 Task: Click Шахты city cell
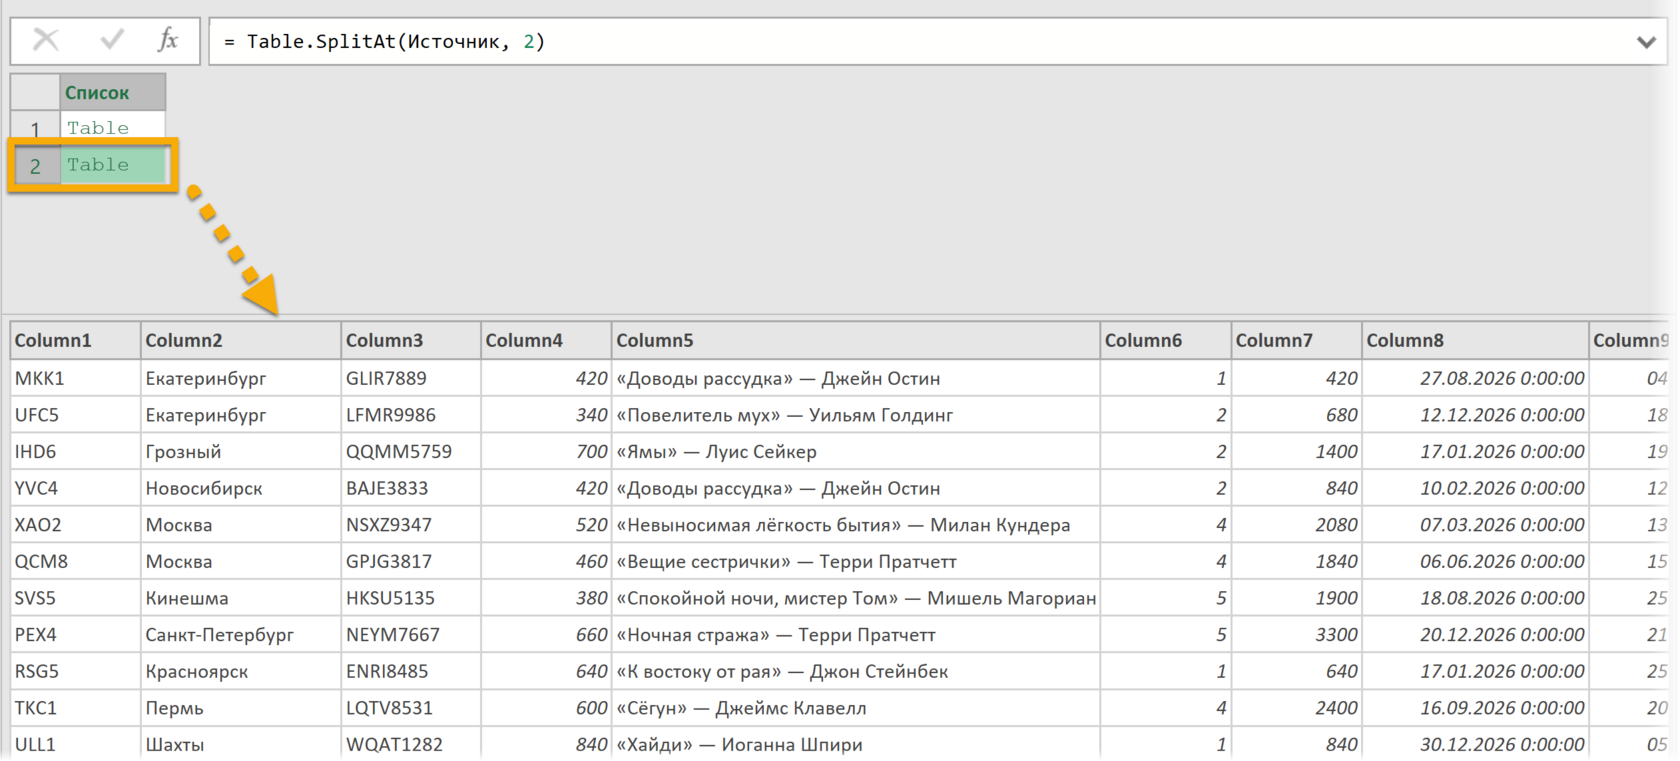point(241,744)
